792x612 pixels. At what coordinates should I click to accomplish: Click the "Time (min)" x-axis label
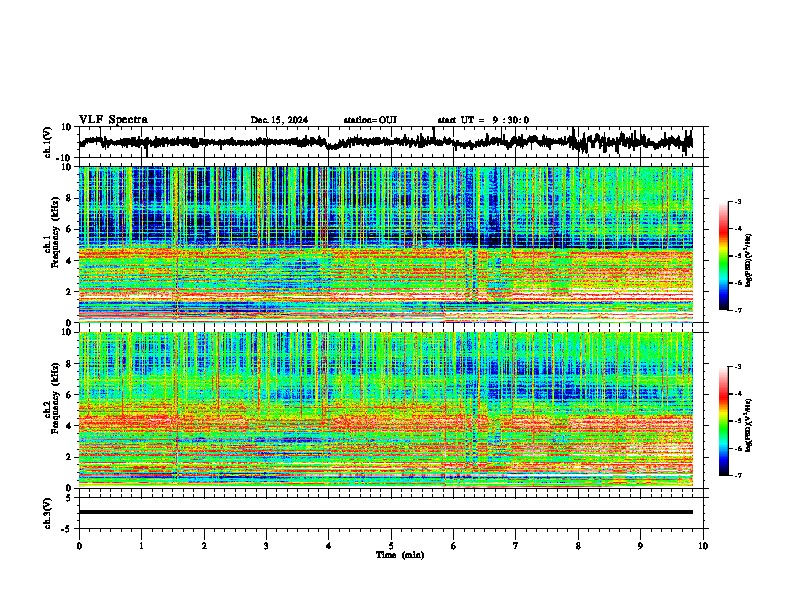pos(400,555)
